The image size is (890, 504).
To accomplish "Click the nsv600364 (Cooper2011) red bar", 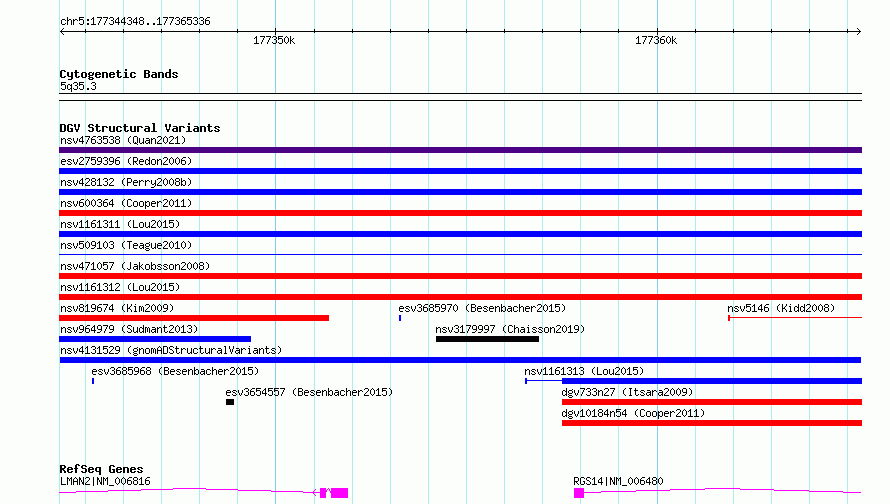I will point(460,213).
